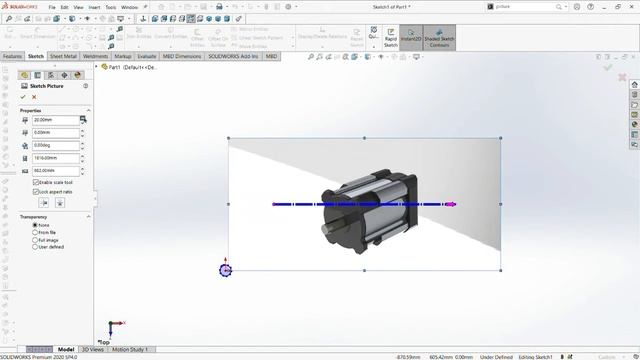Viewport: 640px width, 360px height.
Task: Click Zoom to Fit in heads-up view toolbar
Action: click(x=311, y=57)
